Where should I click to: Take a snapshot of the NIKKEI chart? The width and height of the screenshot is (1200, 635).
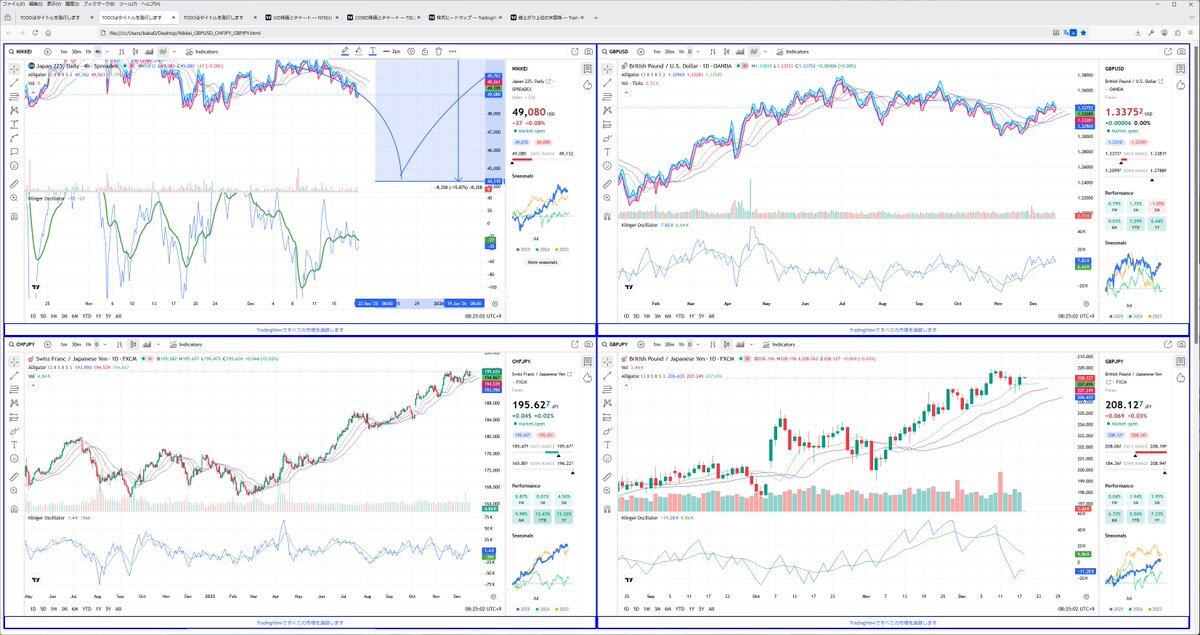(588, 51)
